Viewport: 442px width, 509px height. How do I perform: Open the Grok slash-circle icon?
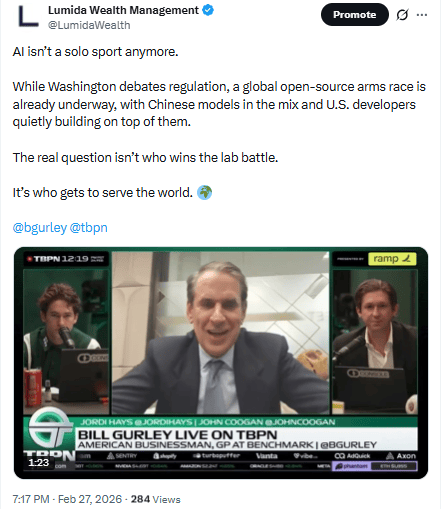pos(402,15)
